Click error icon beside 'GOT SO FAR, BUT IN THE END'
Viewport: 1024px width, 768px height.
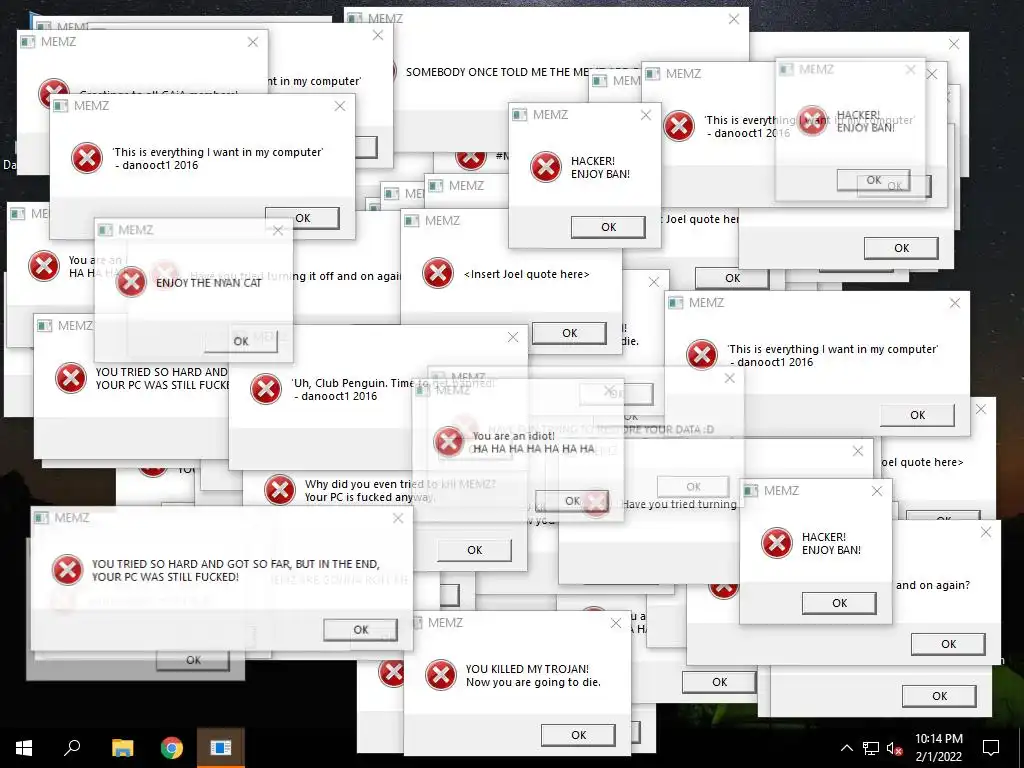68,570
